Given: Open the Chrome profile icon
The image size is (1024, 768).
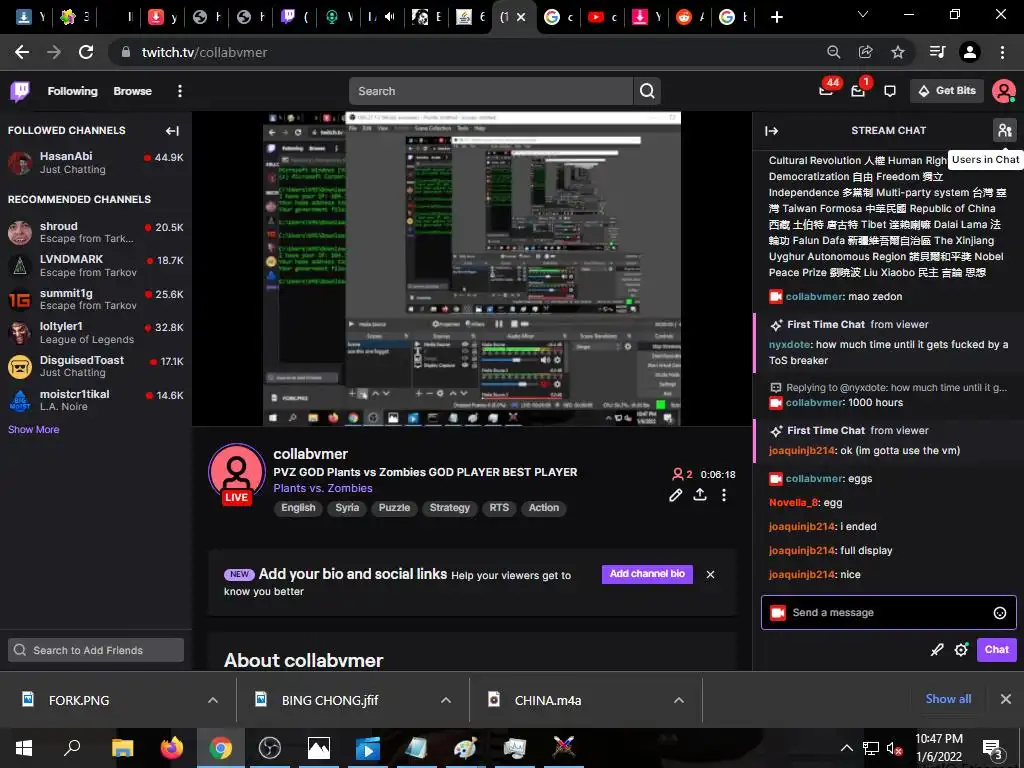Looking at the screenshot, I should coord(970,52).
